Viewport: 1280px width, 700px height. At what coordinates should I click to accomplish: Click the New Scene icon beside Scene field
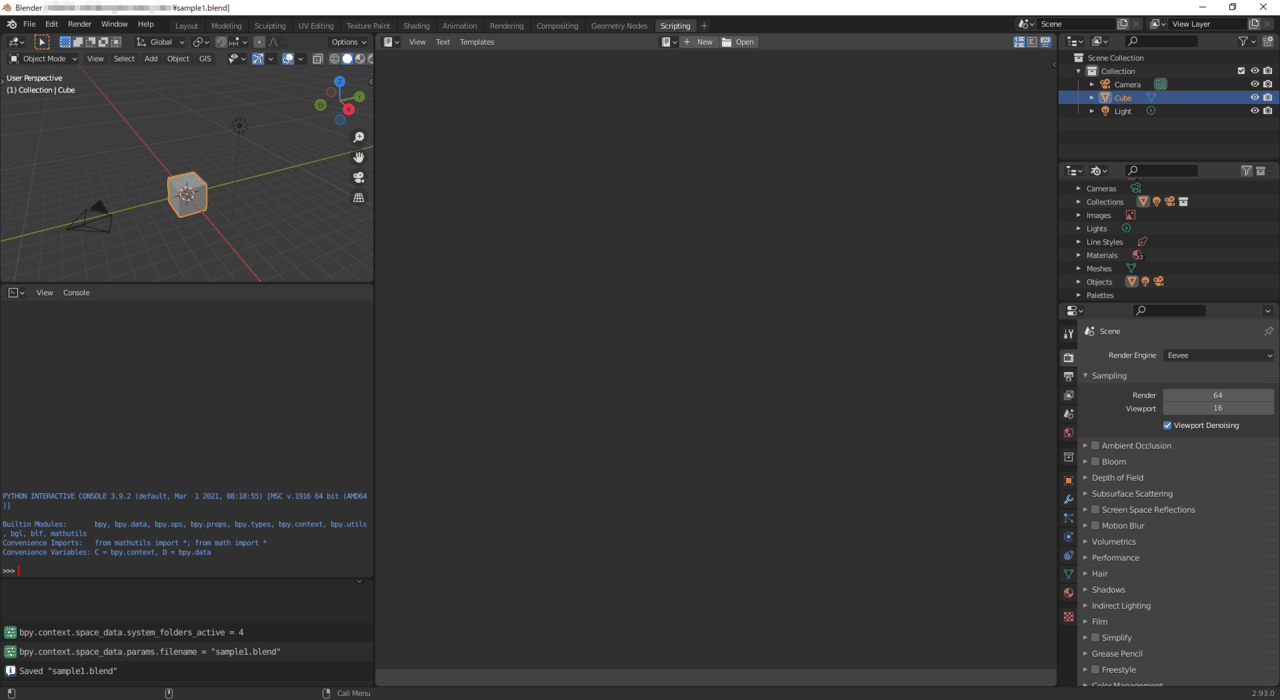click(x=1123, y=24)
